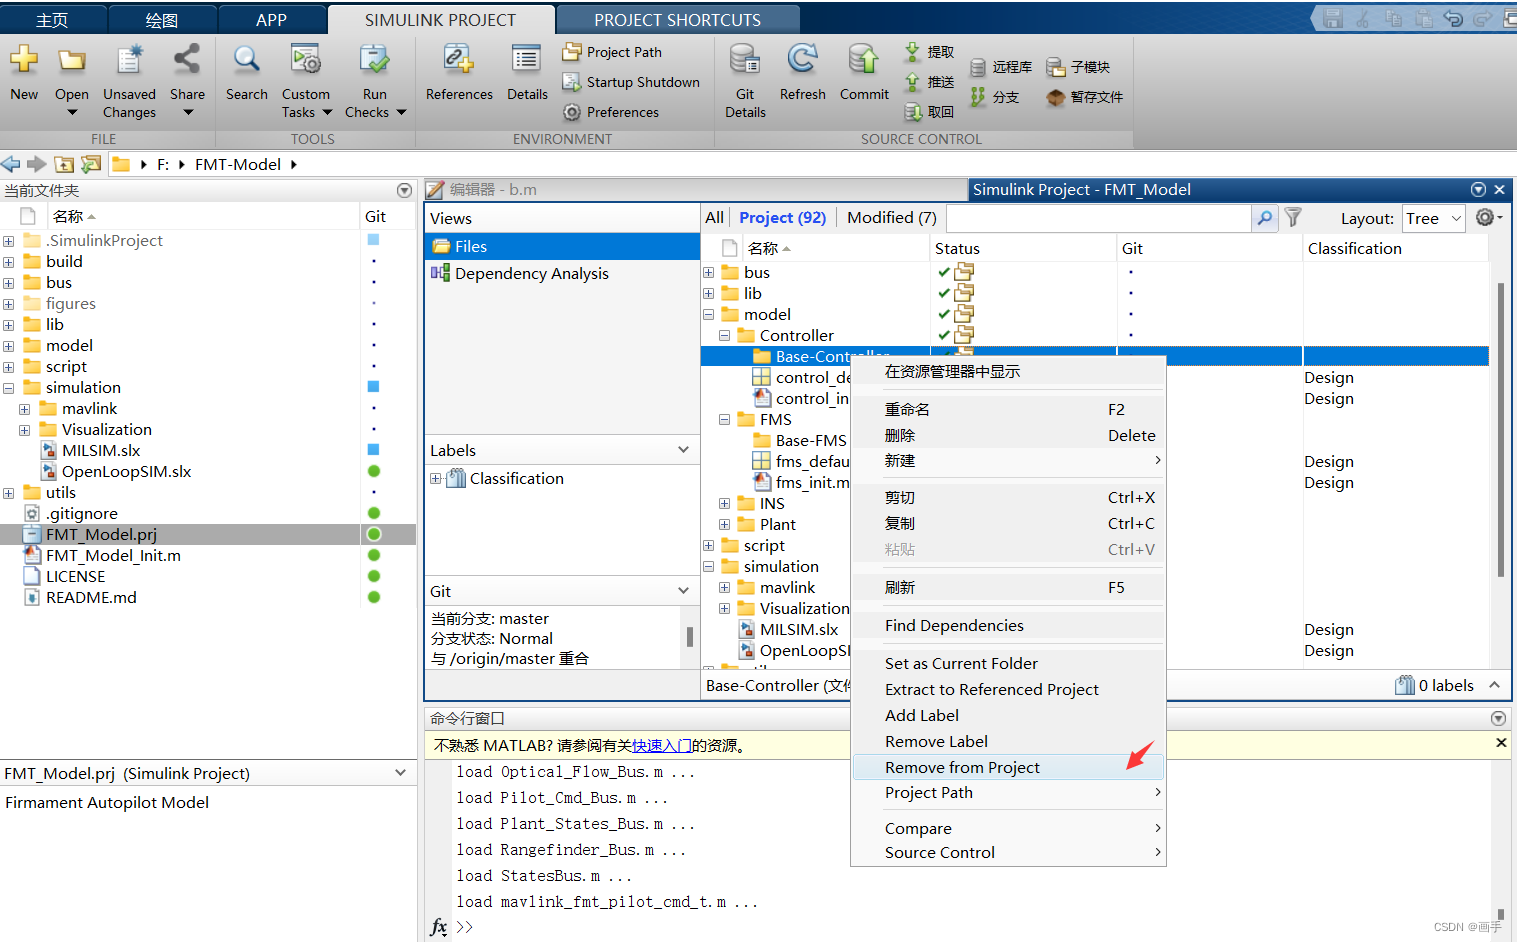Click 推送 (push) in Source Control

click(930, 82)
